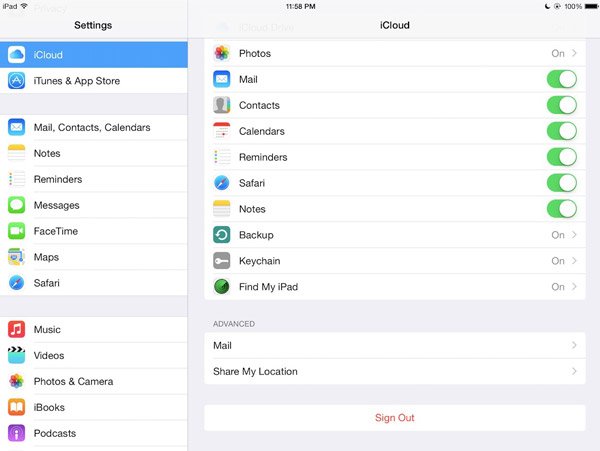This screenshot has width=600, height=451.
Task: Tap the Safari compass icon in sidebar
Action: point(16,283)
